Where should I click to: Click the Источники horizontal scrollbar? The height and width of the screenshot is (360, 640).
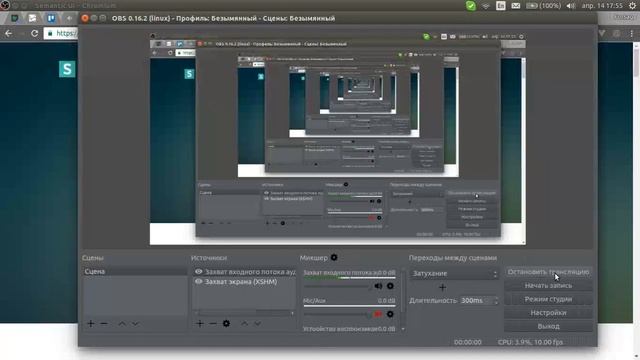(x=244, y=313)
